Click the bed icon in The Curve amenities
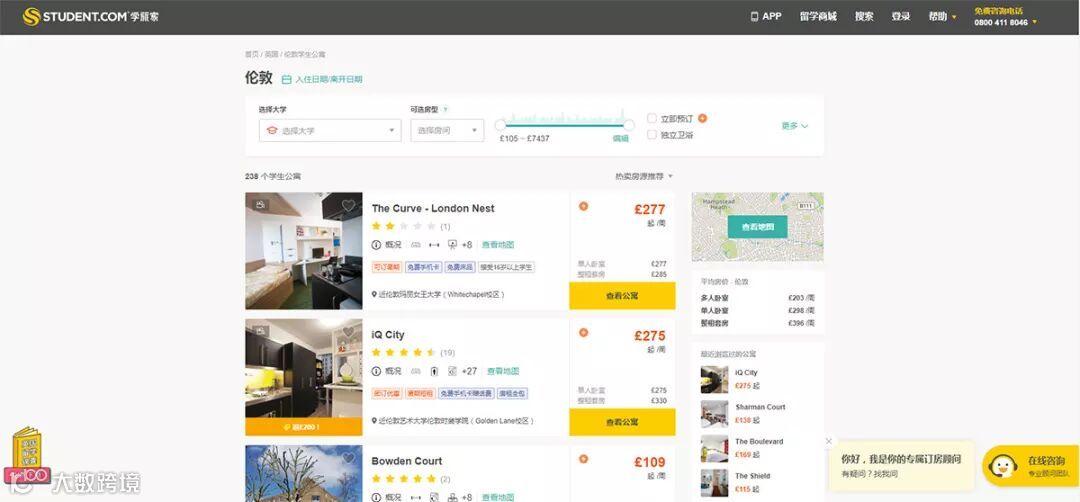This screenshot has width=1080, height=502. click(x=416, y=244)
